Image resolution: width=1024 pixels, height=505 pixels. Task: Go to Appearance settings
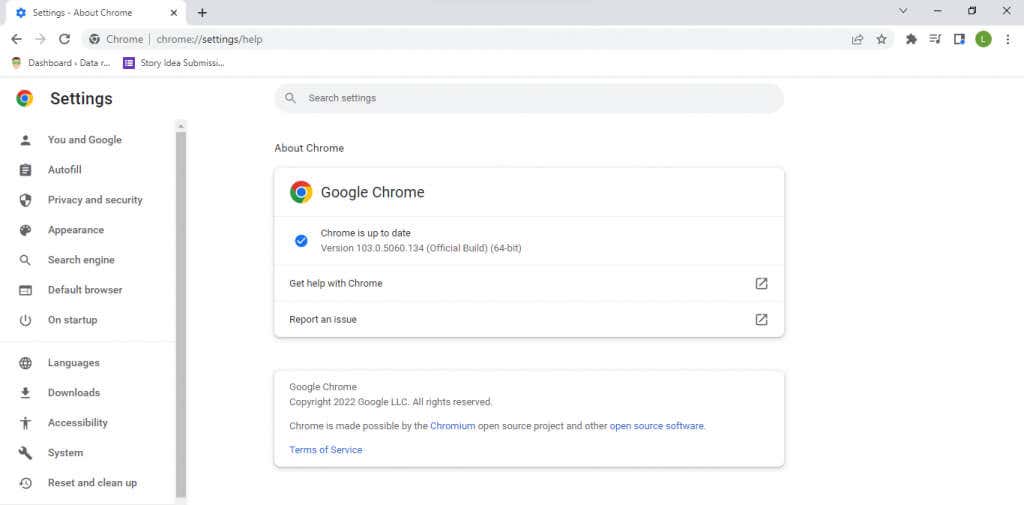[x=76, y=230]
